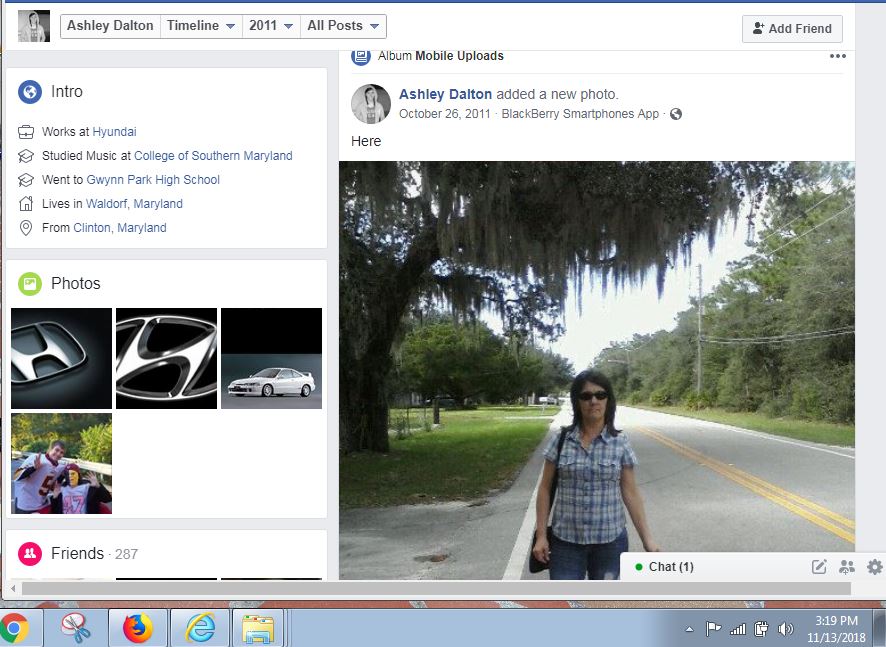Open College of Southern Maryland link
This screenshot has height=647, width=886.
coord(213,156)
